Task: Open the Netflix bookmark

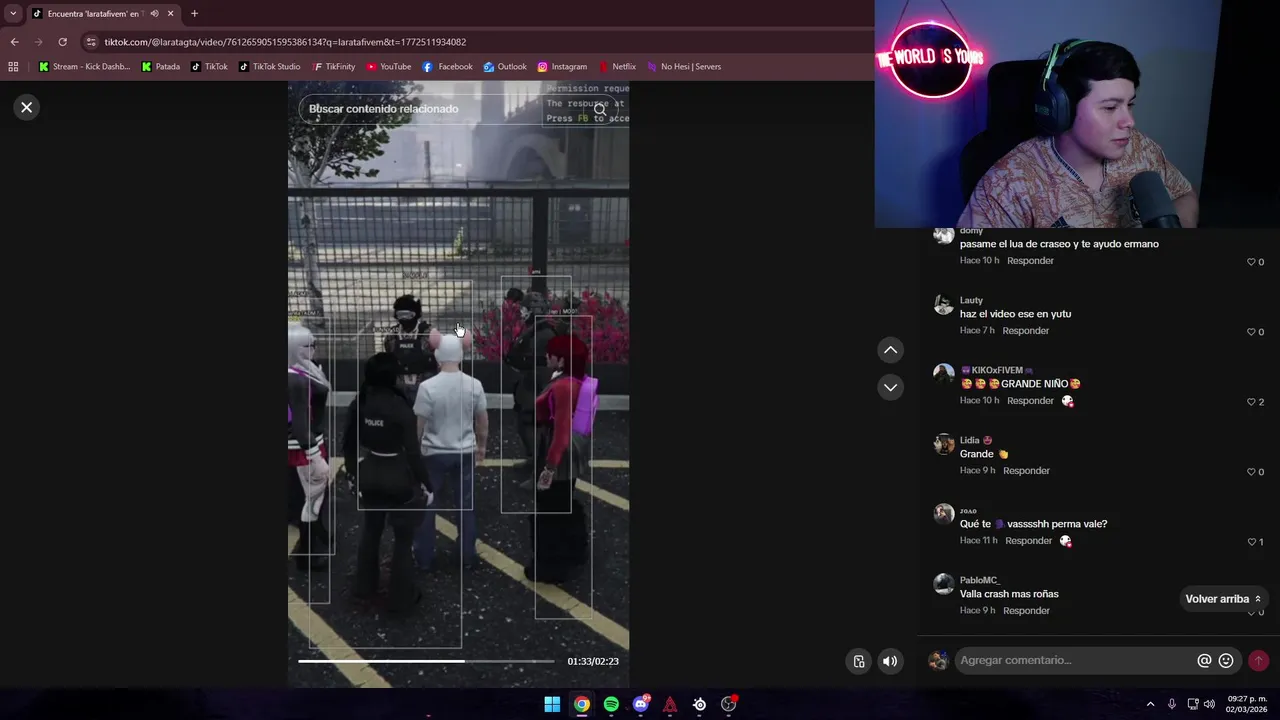Action: click(617, 67)
